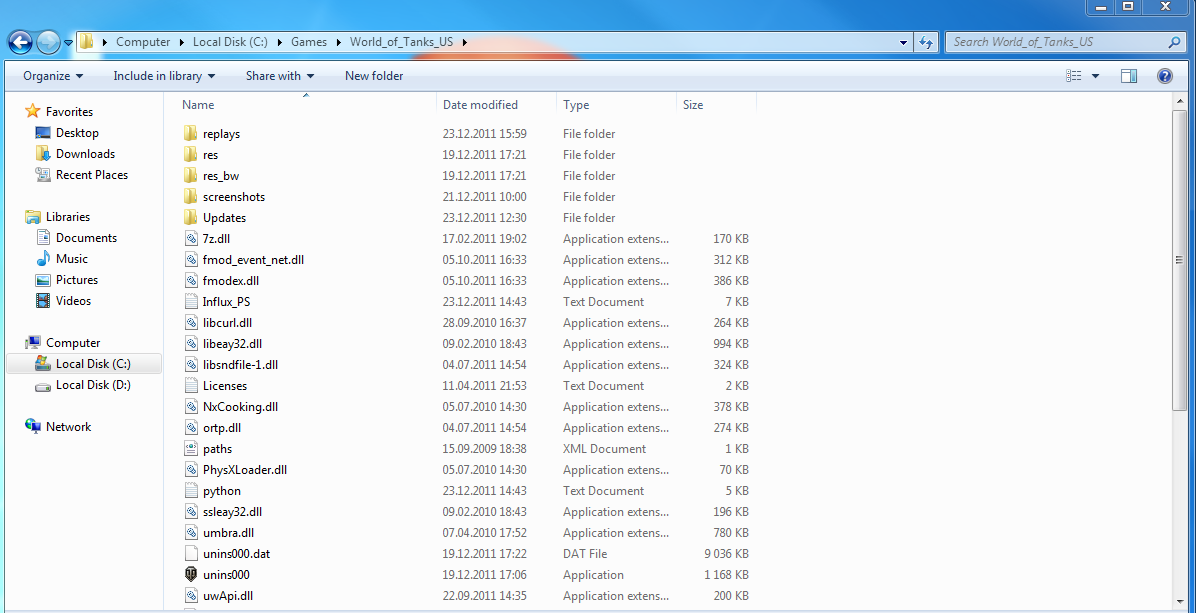The height and width of the screenshot is (613, 1196).
Task: Select Favorites star icon in navigation pane
Action: pyautogui.click(x=32, y=111)
